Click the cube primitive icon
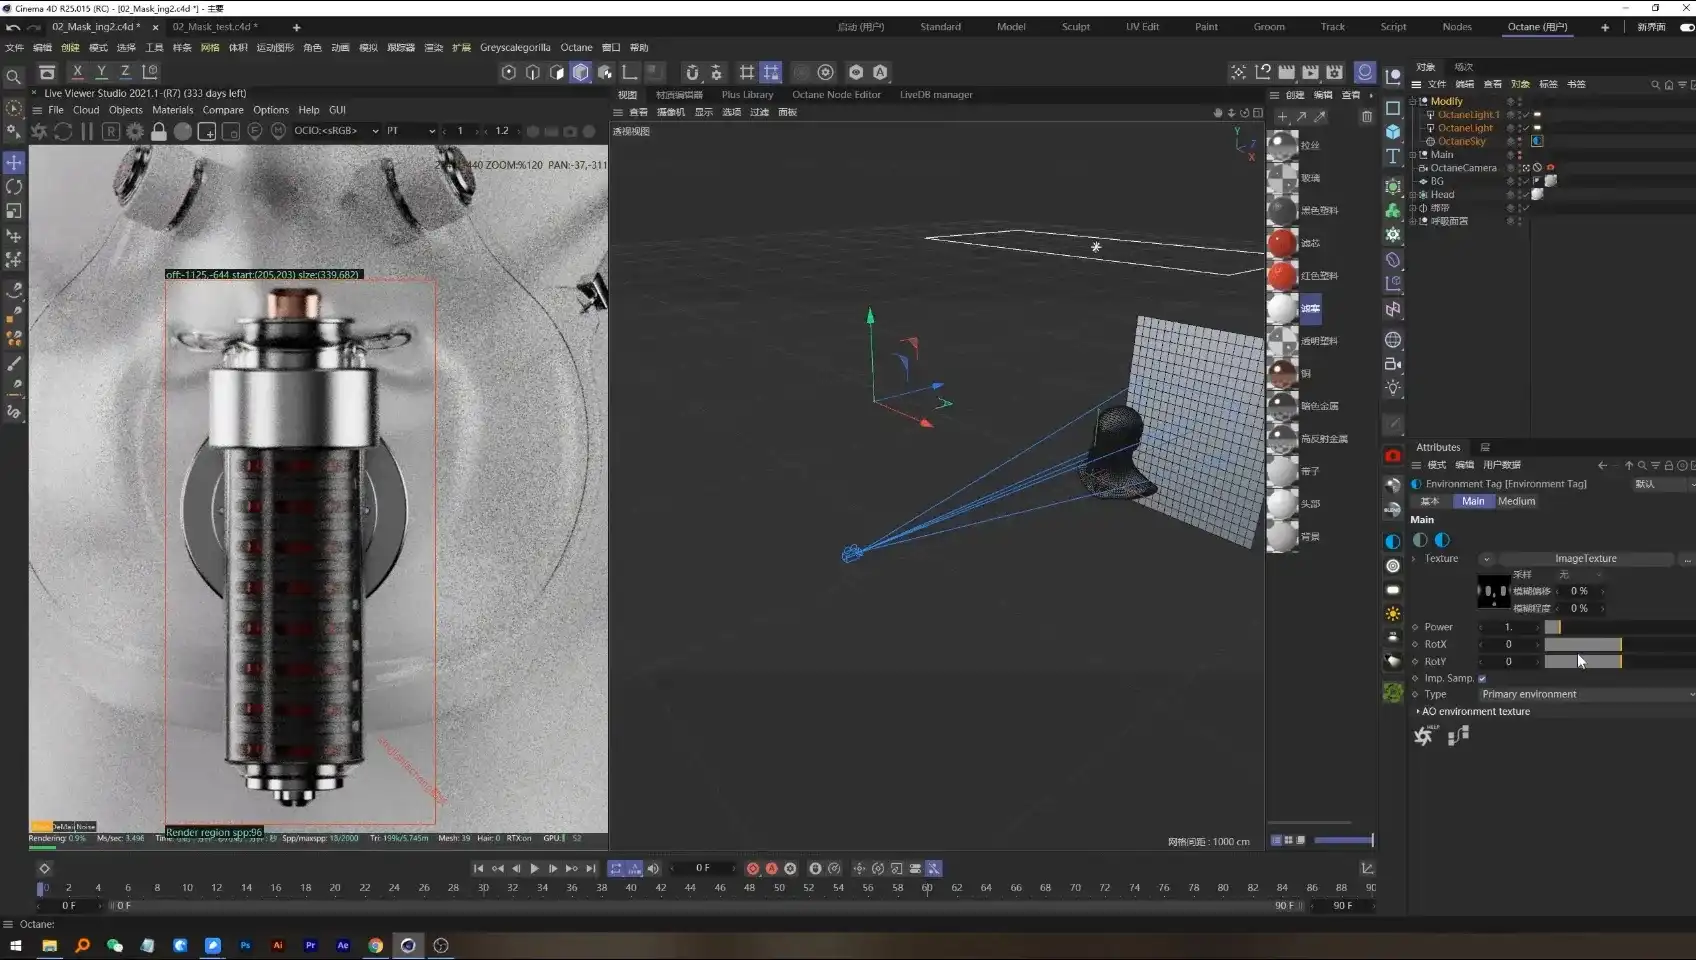The image size is (1696, 960). tap(1393, 132)
